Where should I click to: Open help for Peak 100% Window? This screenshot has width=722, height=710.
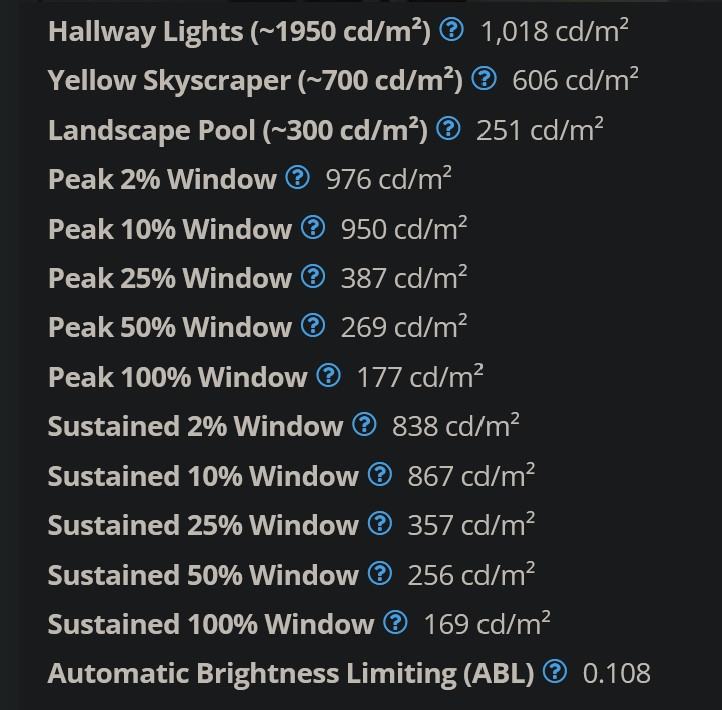click(329, 376)
